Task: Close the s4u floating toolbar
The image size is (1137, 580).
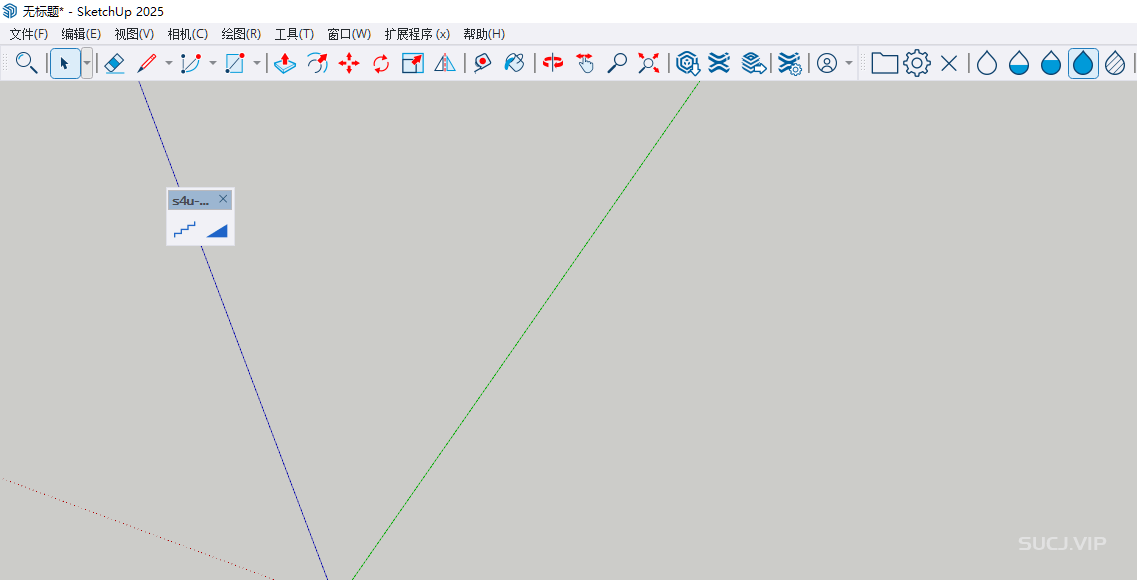Action: tap(223, 199)
